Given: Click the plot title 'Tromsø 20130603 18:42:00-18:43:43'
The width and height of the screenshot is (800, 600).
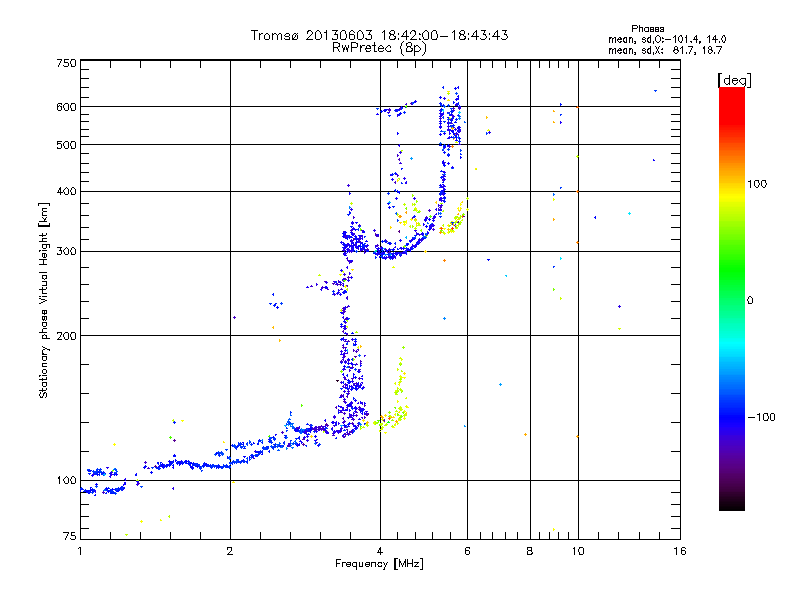Looking at the screenshot, I should (379, 35).
